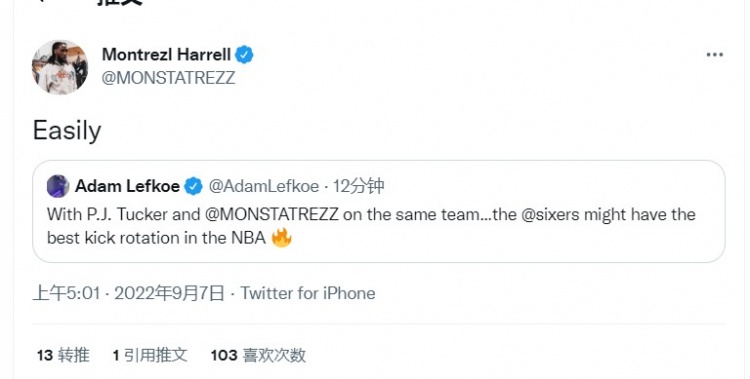Open Montrezl Harrell's profile avatar
Screen dimensions: 750x379
60,67
